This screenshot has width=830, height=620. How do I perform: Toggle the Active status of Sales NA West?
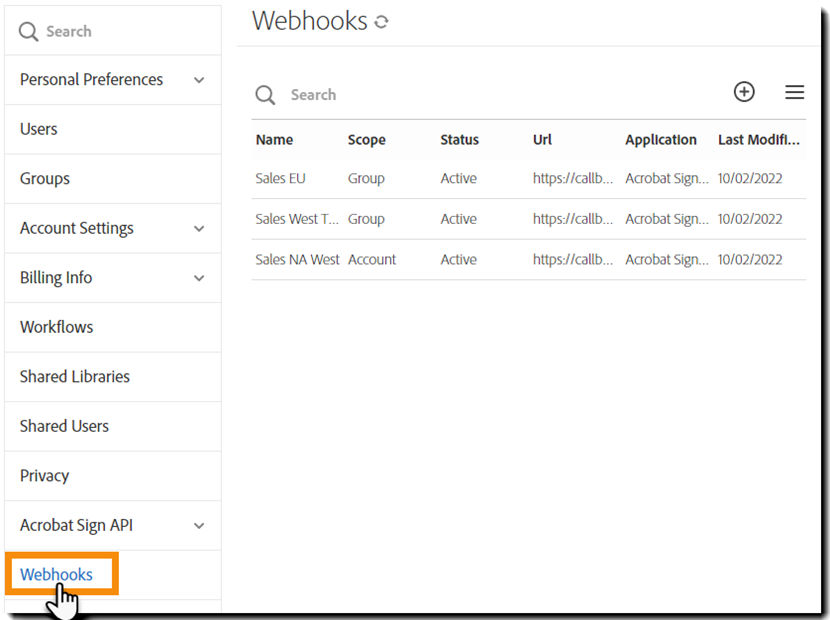coord(458,259)
